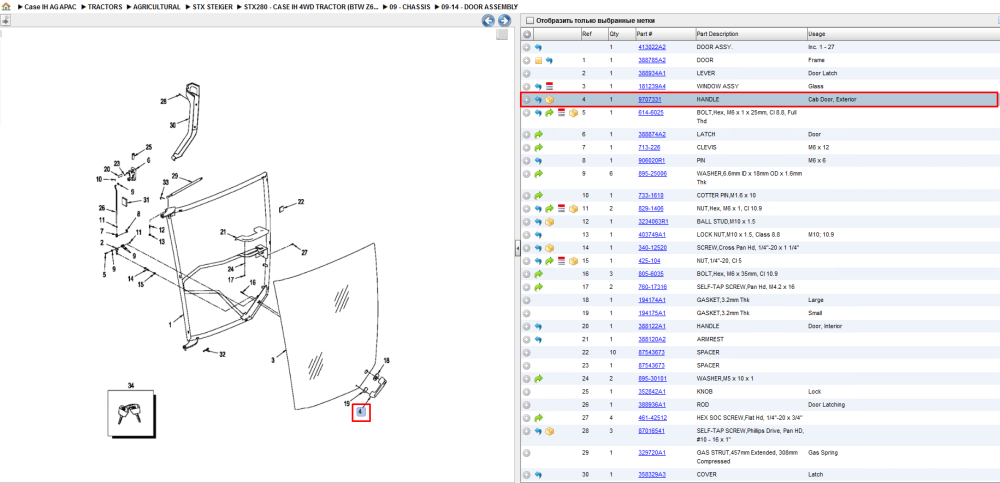The width and height of the screenshot is (1000, 483).
Task: Click the previous page blue arrow
Action: [x=489, y=20]
